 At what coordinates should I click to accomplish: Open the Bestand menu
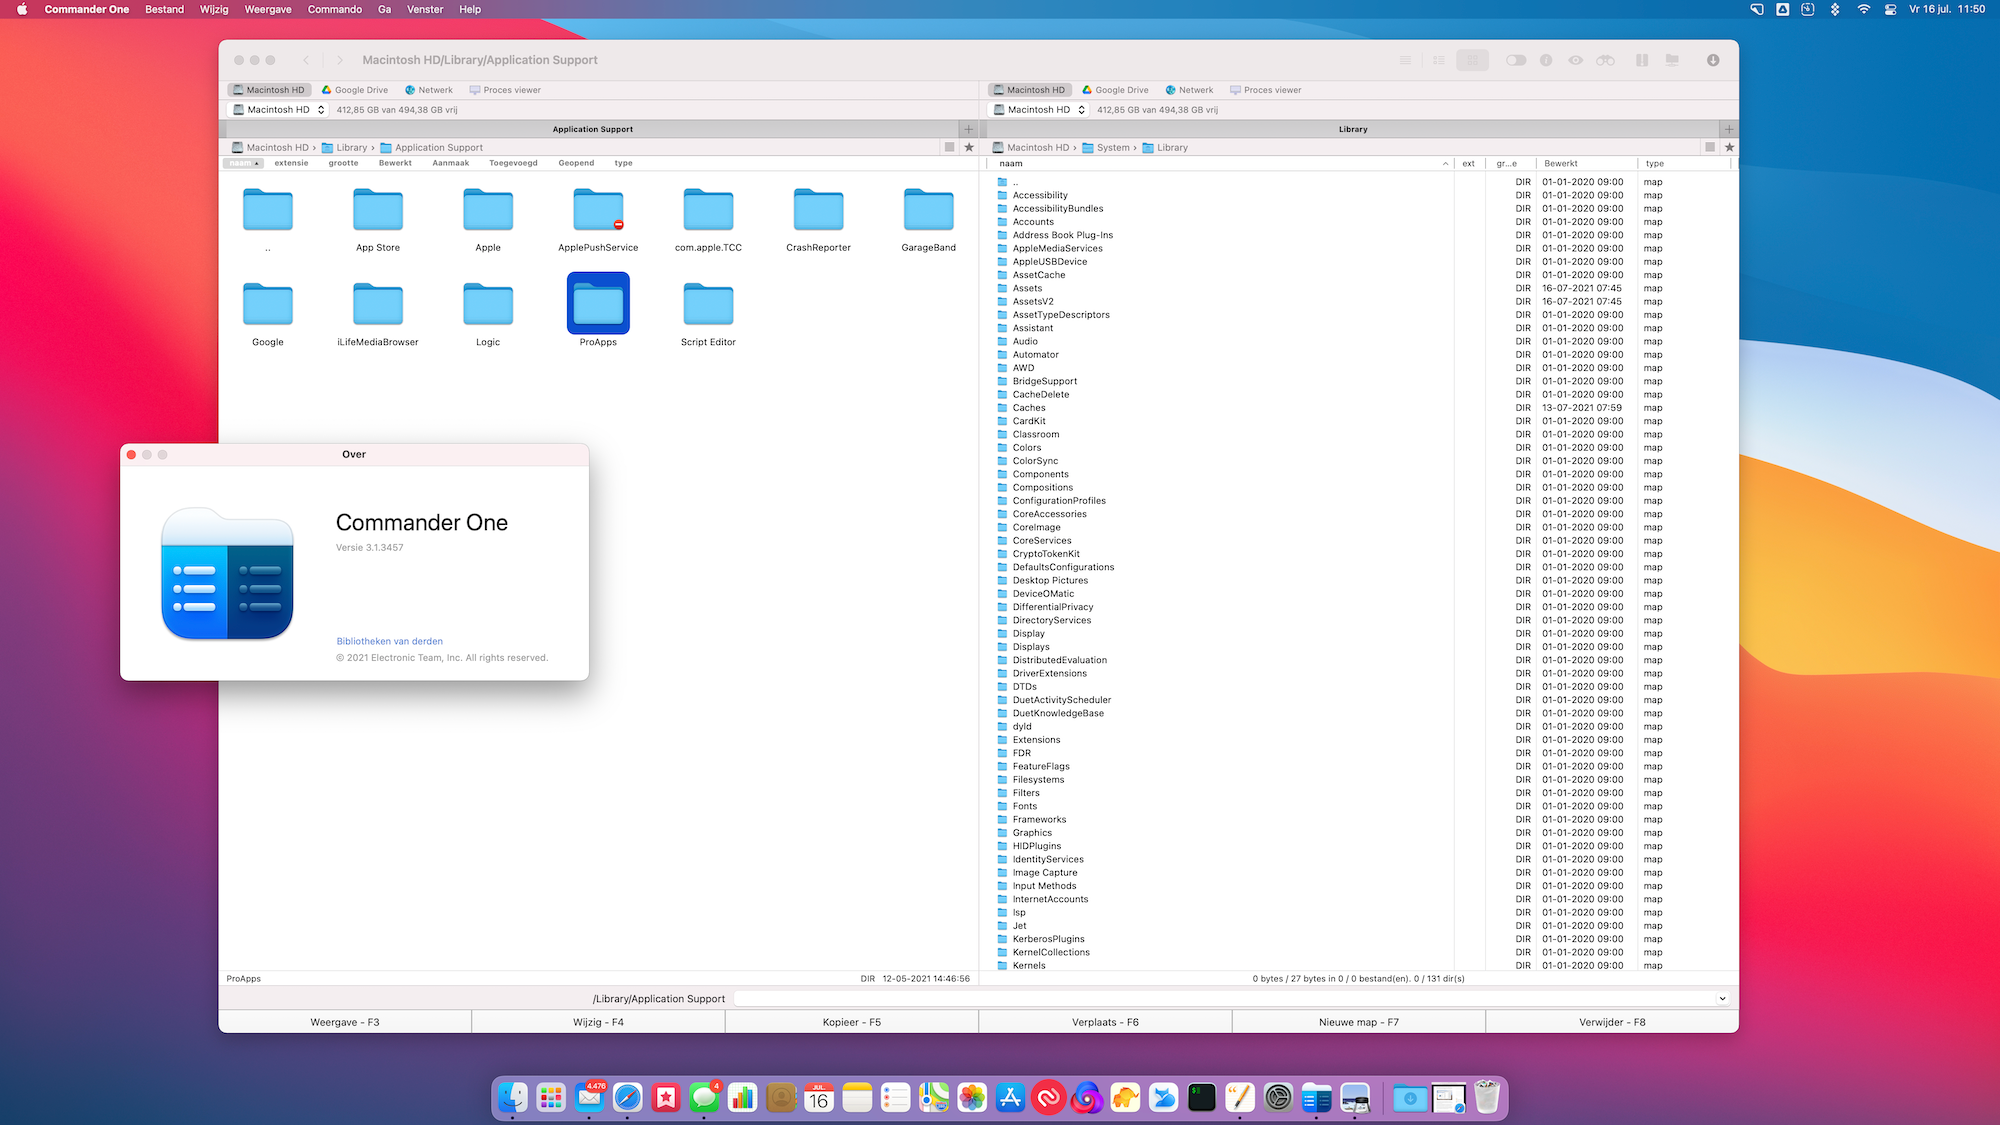(164, 9)
